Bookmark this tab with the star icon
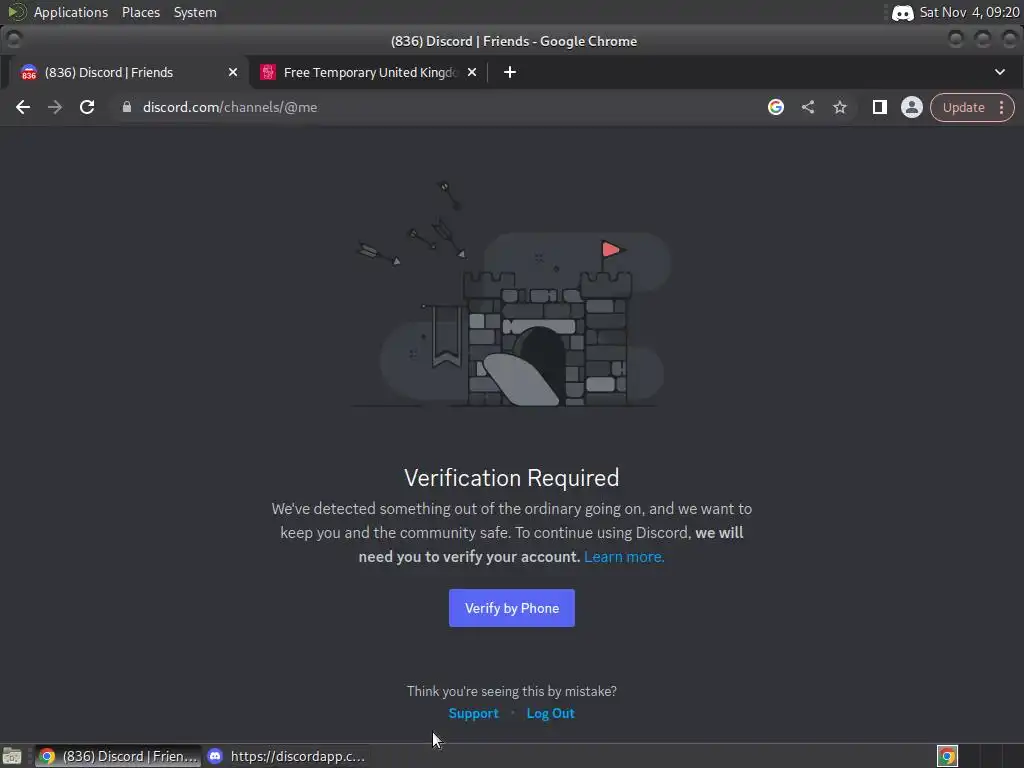 (x=840, y=107)
